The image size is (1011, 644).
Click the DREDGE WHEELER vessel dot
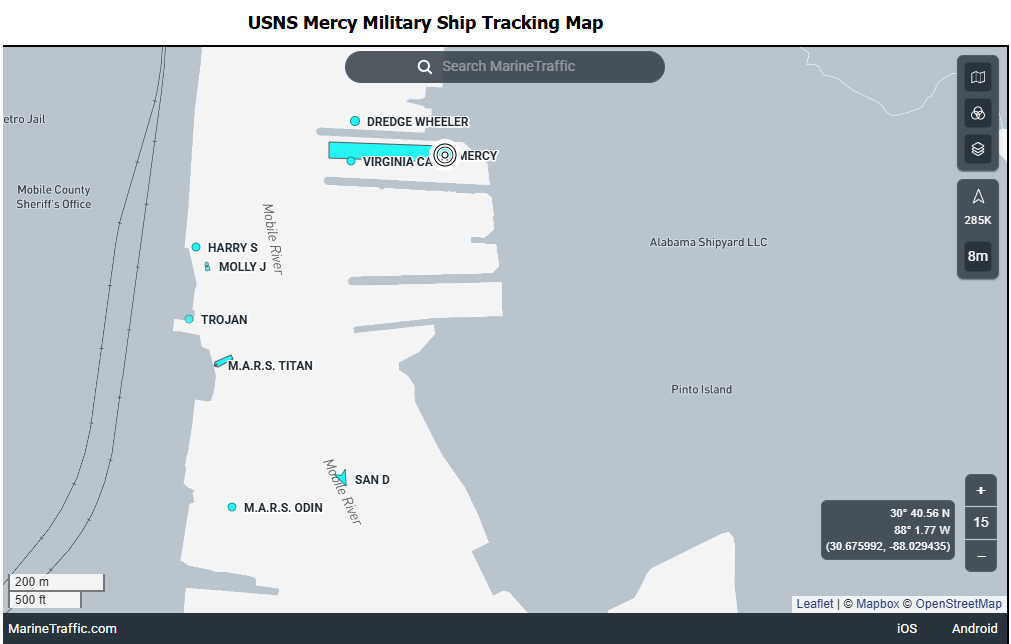pos(355,121)
